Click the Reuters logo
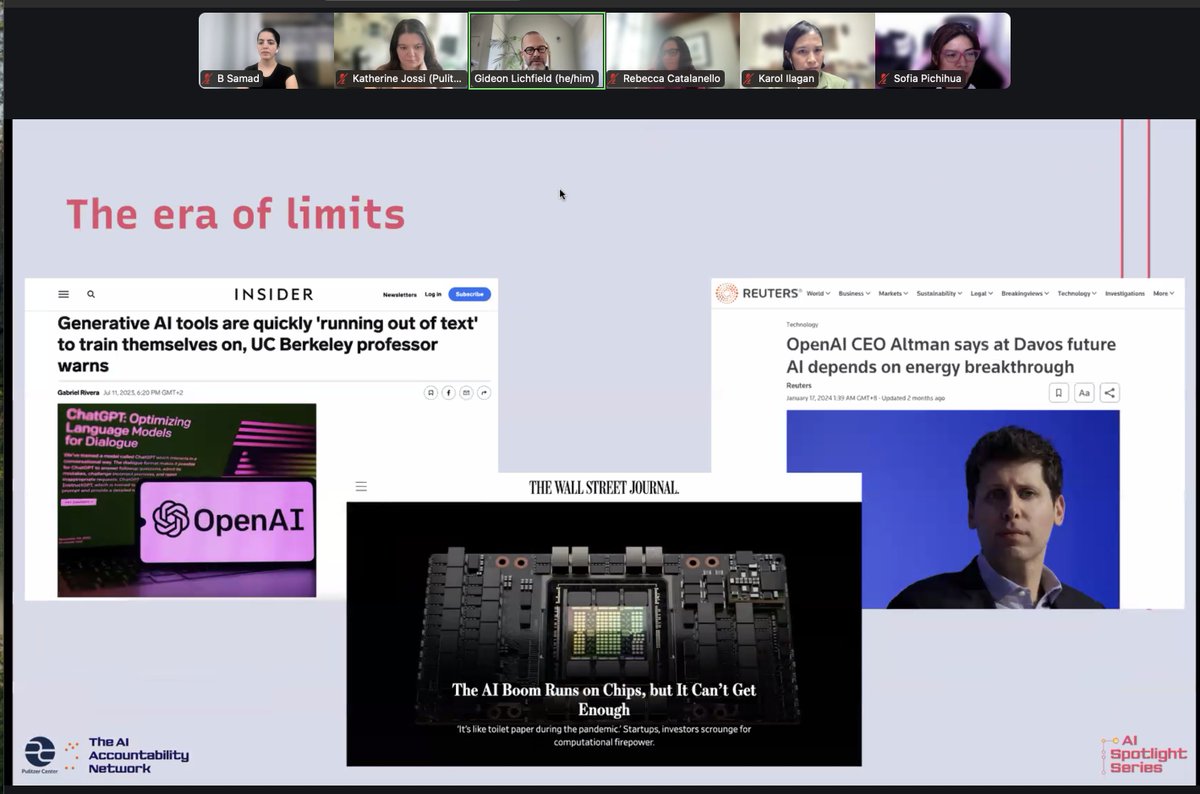This screenshot has height=794, width=1200. click(759, 293)
